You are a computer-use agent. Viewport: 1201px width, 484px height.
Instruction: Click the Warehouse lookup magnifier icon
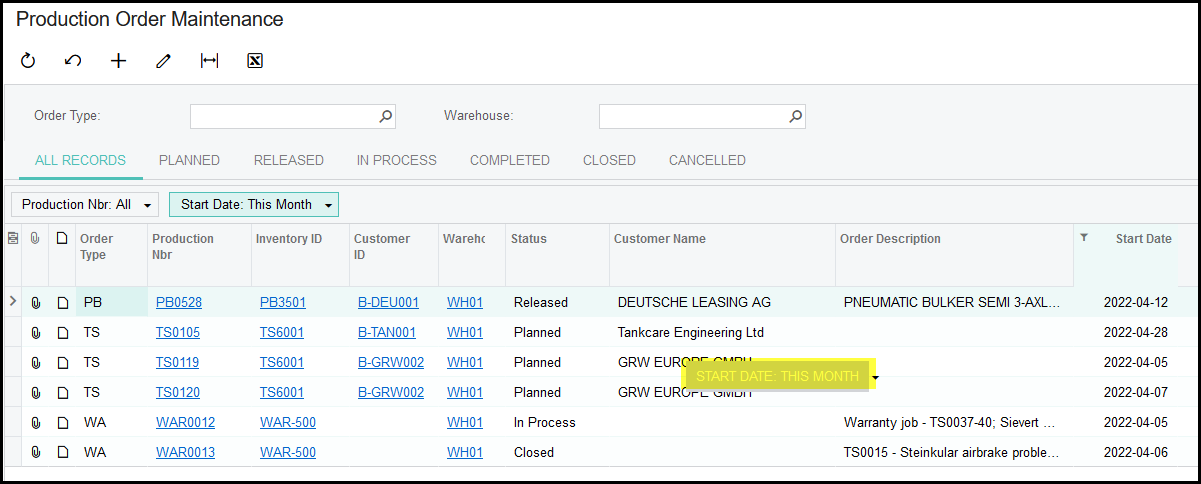(x=795, y=116)
